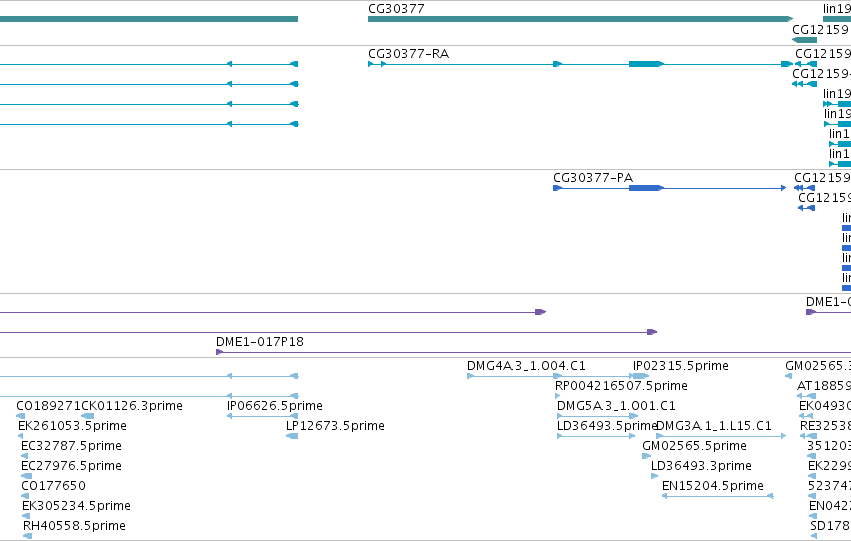This screenshot has width=851, height=541.
Task: Select the CG30377-PA protein feature
Action: click(x=669, y=188)
